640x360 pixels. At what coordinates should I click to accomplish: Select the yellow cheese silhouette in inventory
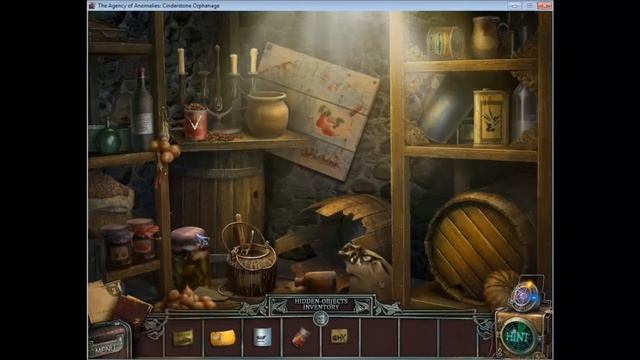coord(223,338)
